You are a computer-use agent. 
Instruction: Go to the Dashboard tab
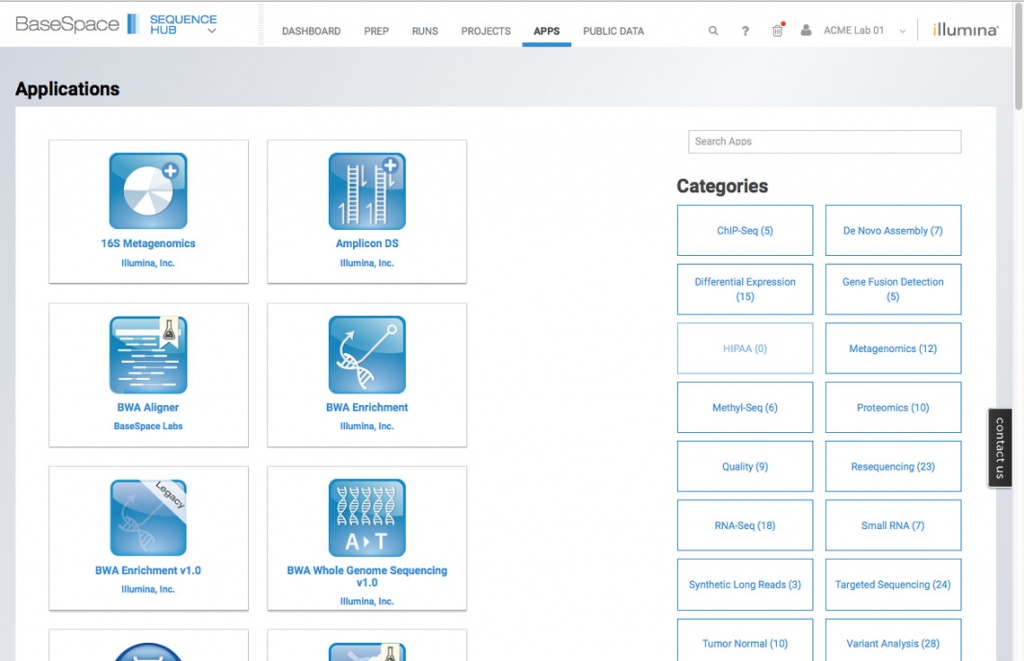[x=311, y=31]
